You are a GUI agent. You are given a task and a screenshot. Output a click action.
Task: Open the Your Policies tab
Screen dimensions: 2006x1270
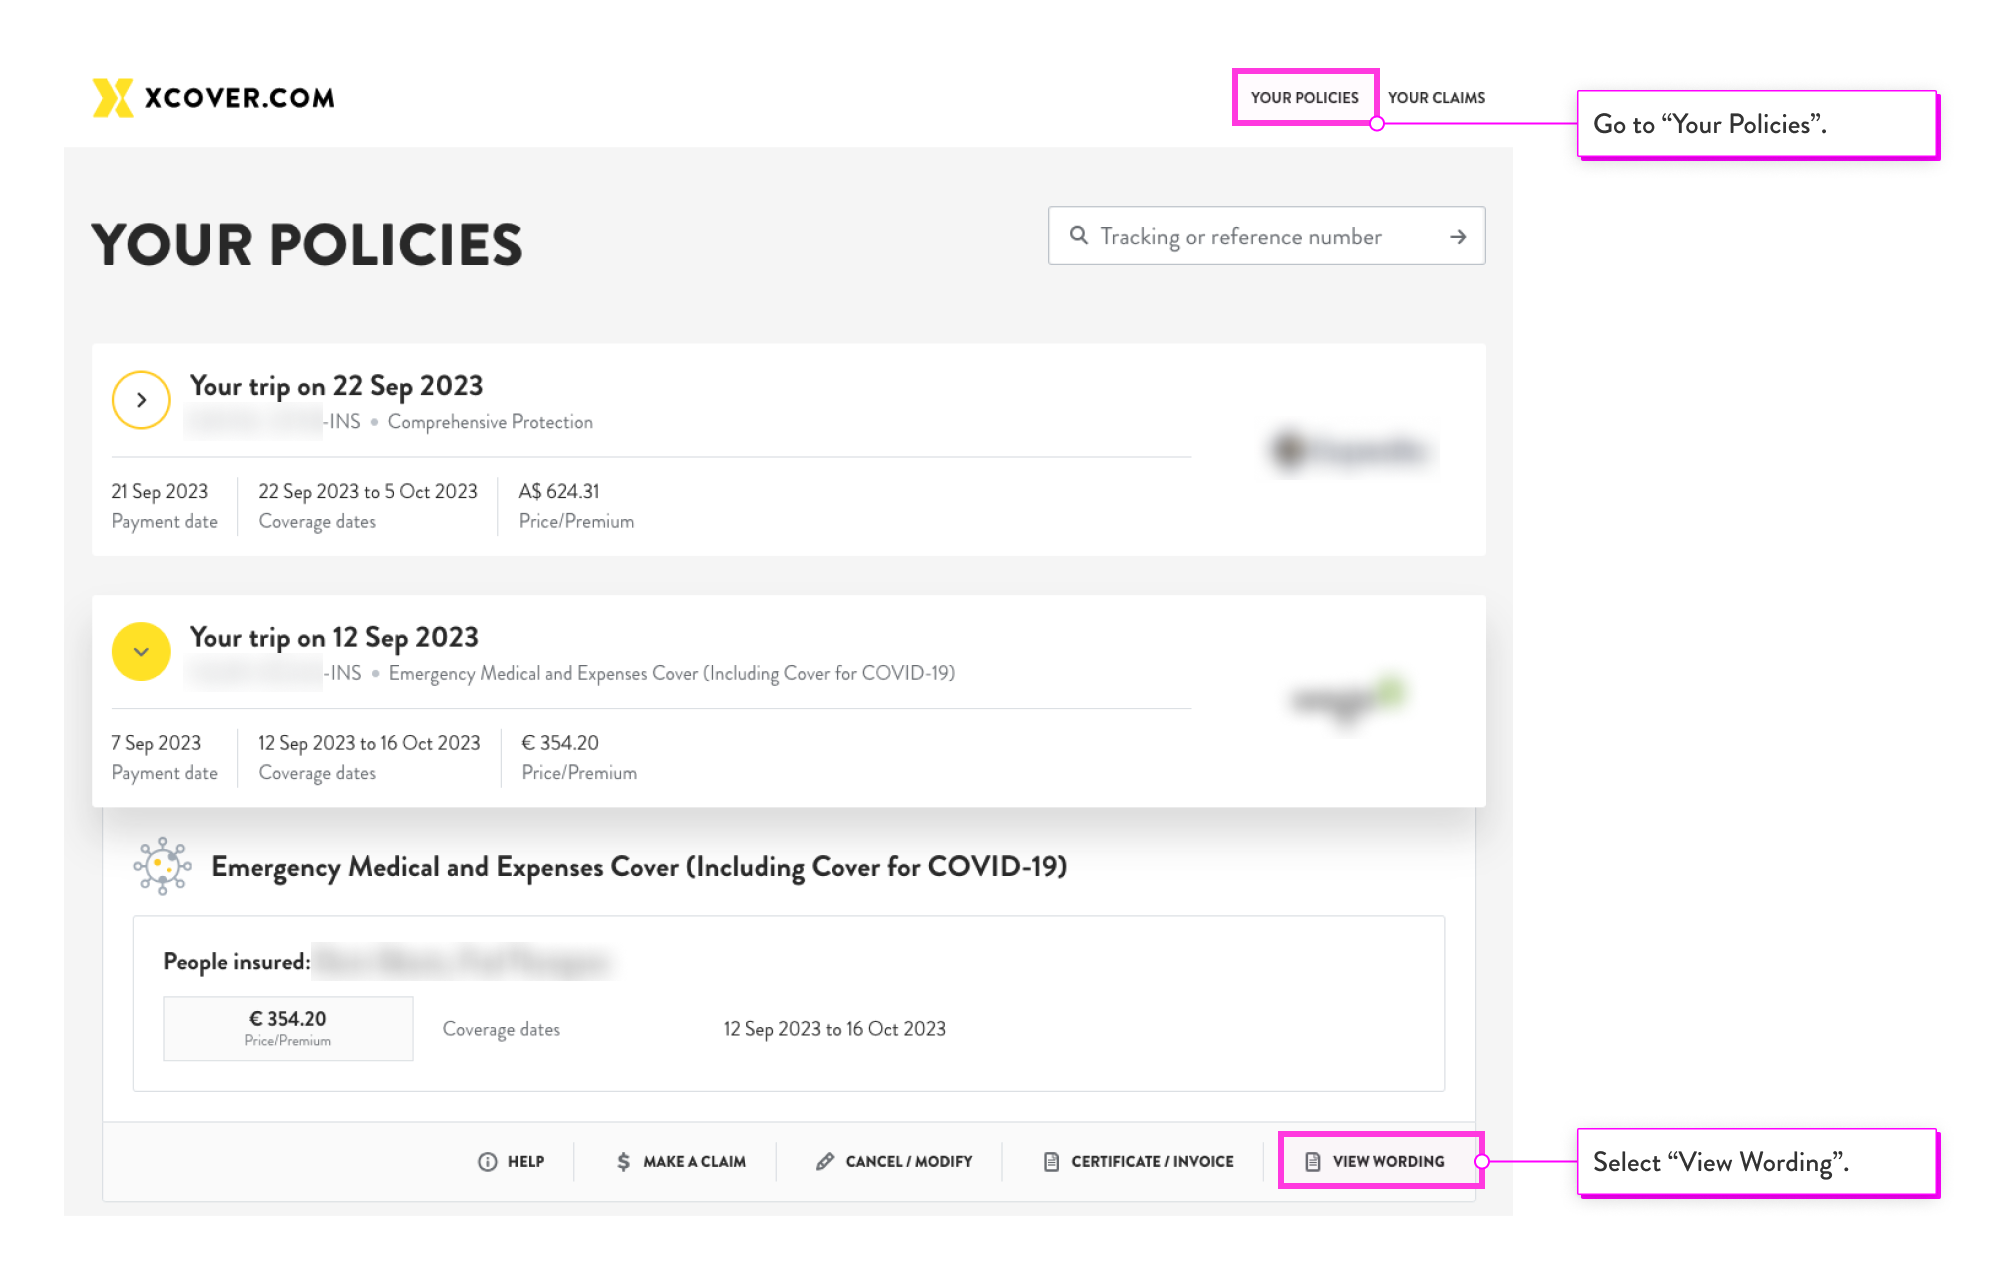1304,98
